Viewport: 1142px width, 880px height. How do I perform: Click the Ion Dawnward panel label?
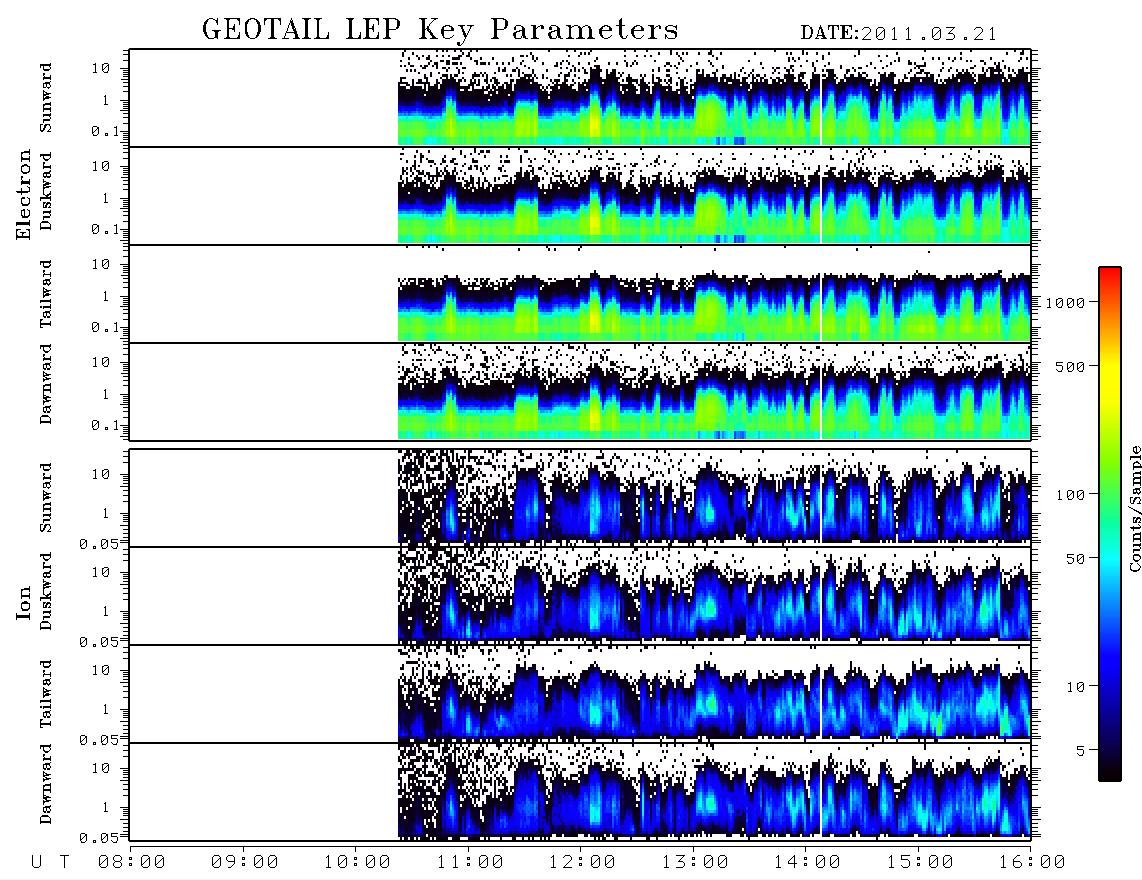(x=46, y=784)
